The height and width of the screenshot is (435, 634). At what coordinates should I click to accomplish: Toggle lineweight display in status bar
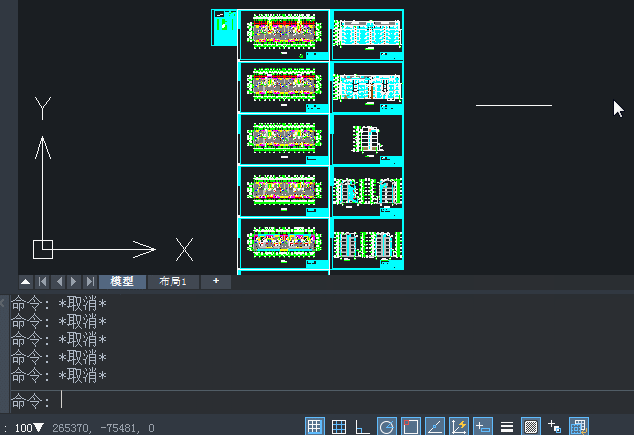tap(507, 427)
